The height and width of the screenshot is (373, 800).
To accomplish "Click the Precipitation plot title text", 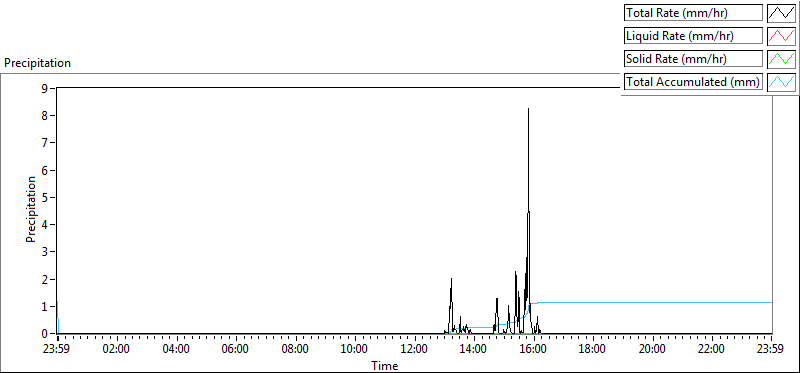I will (37, 63).
